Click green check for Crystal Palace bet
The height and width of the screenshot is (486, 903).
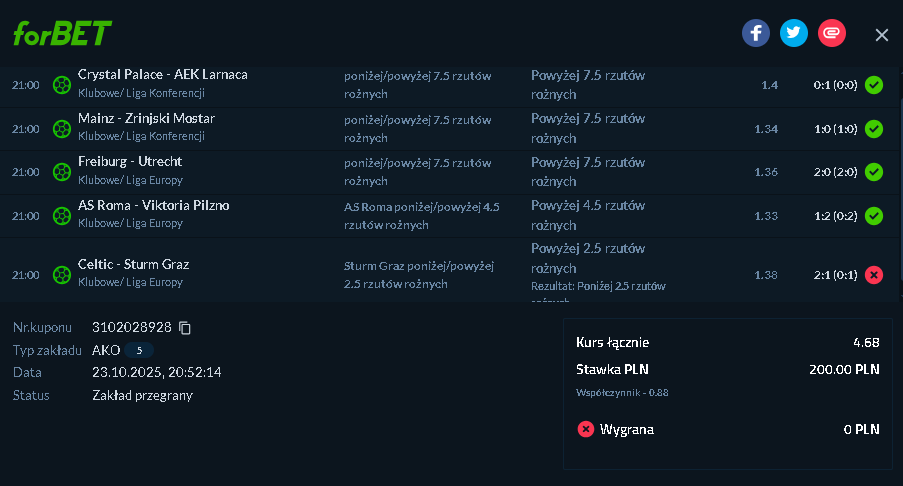pos(874,85)
